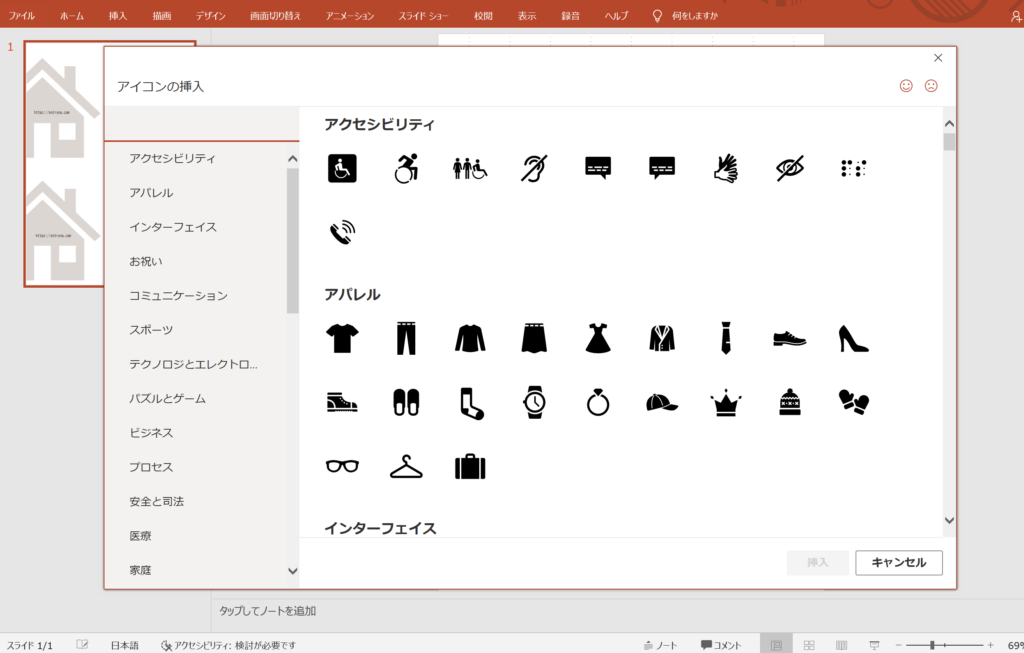Pick the crown icon
The image size is (1024, 653).
point(725,403)
